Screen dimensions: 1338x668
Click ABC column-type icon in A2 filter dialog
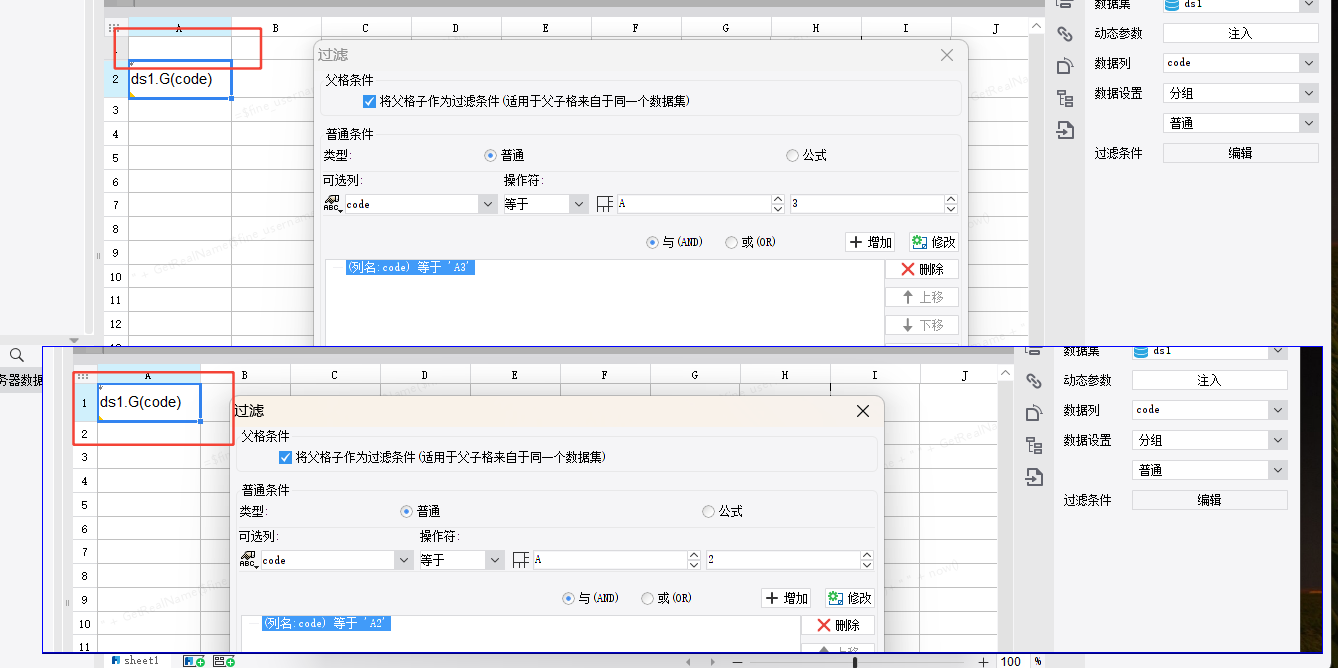click(249, 560)
